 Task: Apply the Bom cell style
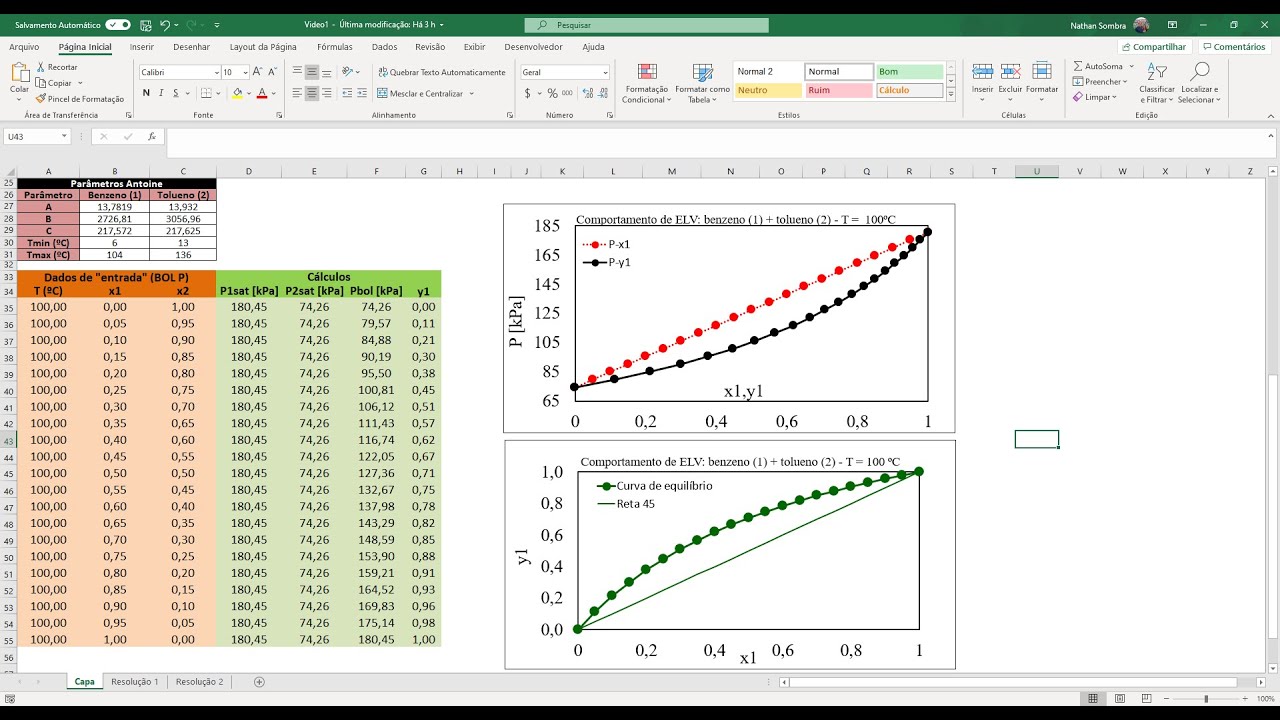click(x=909, y=72)
